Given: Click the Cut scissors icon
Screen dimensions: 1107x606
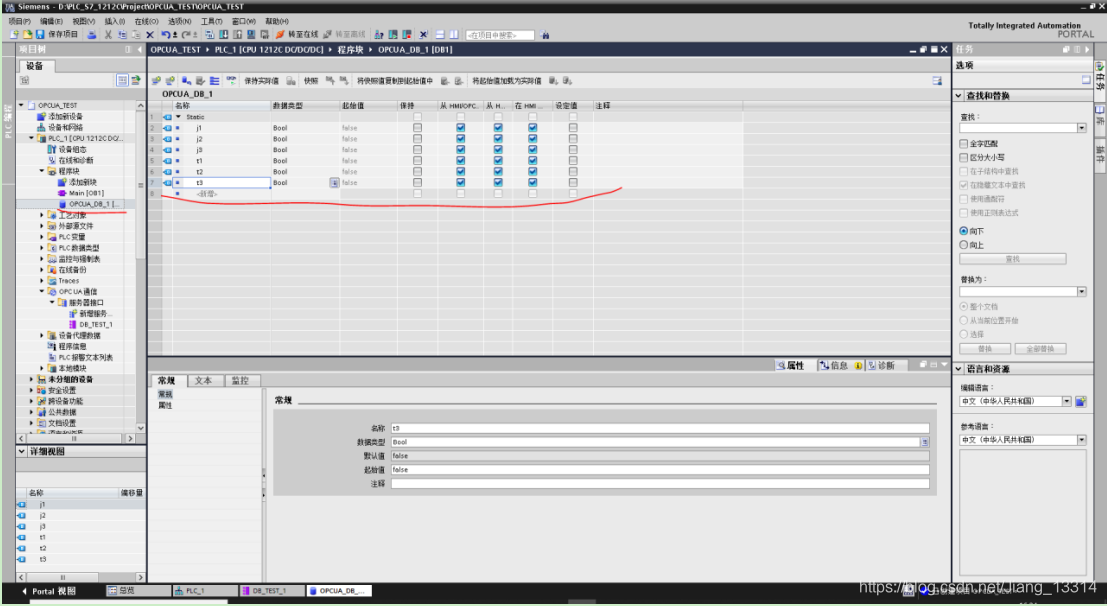Looking at the screenshot, I should [108, 34].
